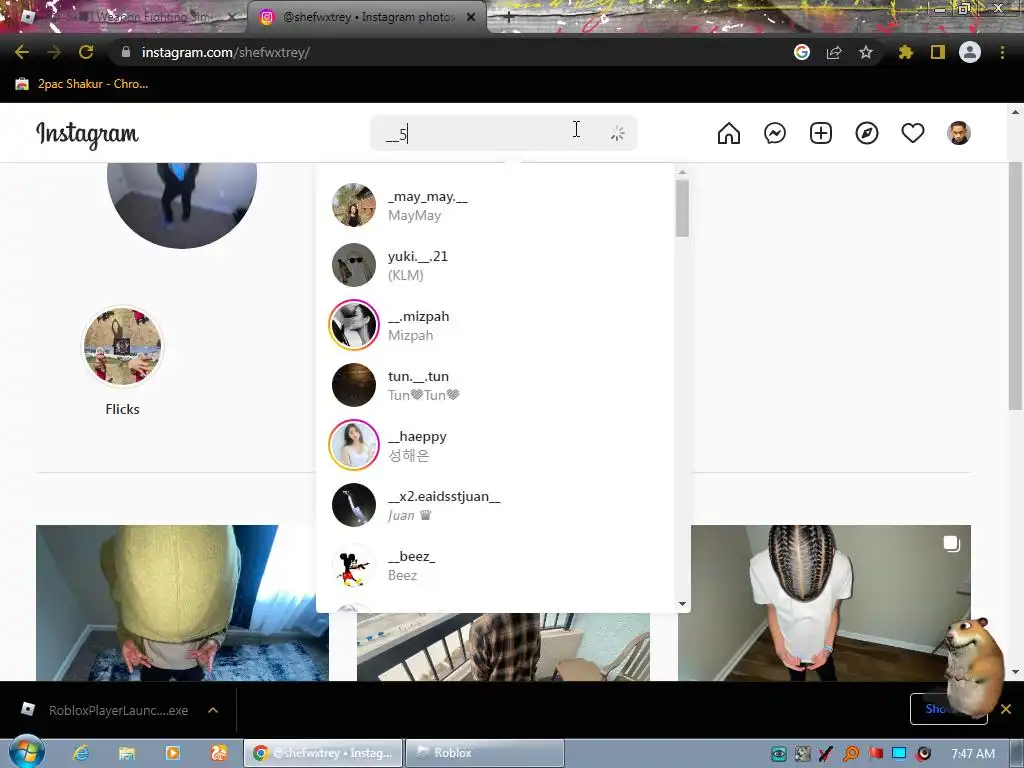This screenshot has height=768, width=1024.
Task: Click the Instagram logo
Action: [87, 135]
